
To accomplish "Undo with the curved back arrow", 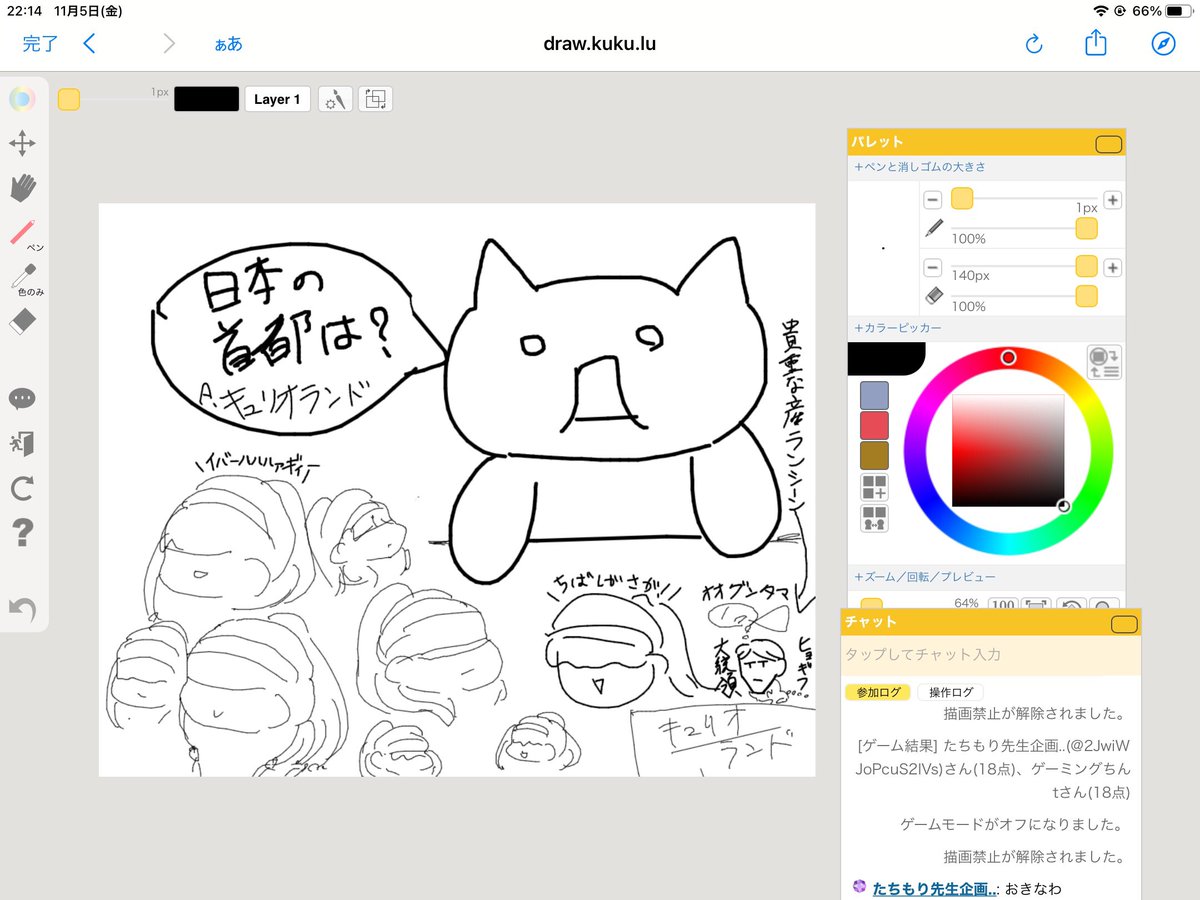I will pyautogui.click(x=23, y=608).
